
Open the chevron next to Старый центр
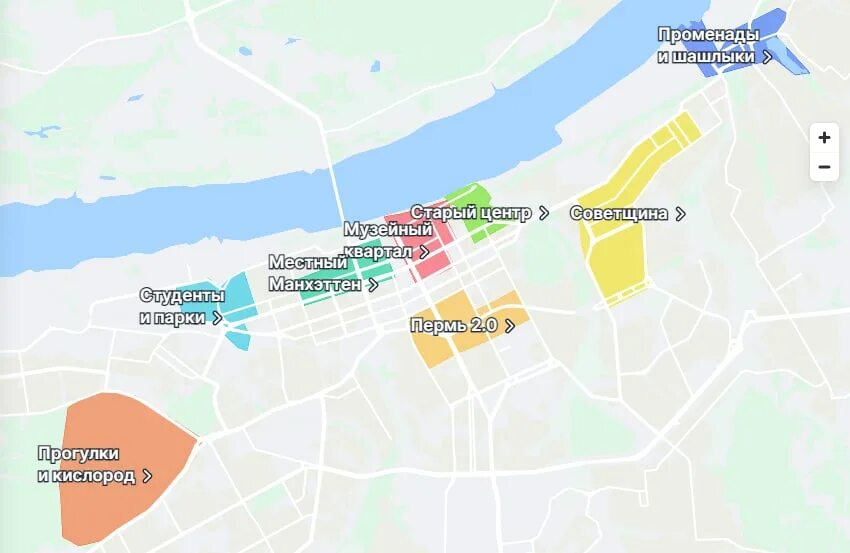[x=544, y=214]
